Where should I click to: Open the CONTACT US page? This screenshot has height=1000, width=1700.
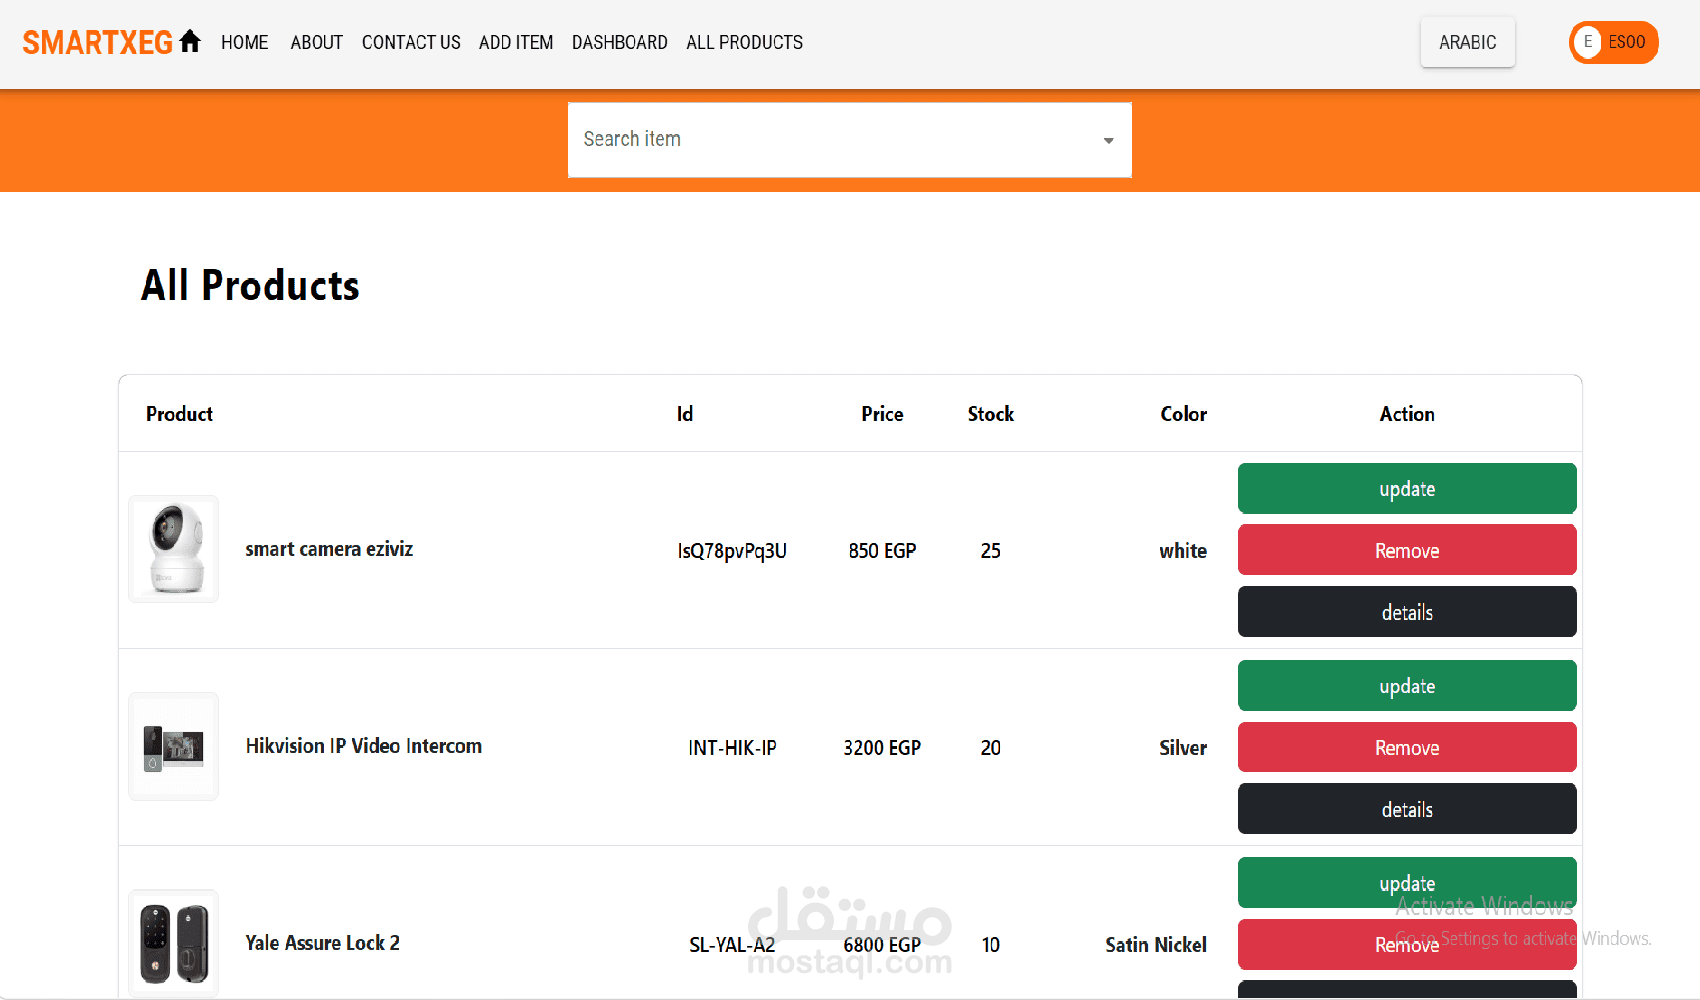[x=411, y=43]
